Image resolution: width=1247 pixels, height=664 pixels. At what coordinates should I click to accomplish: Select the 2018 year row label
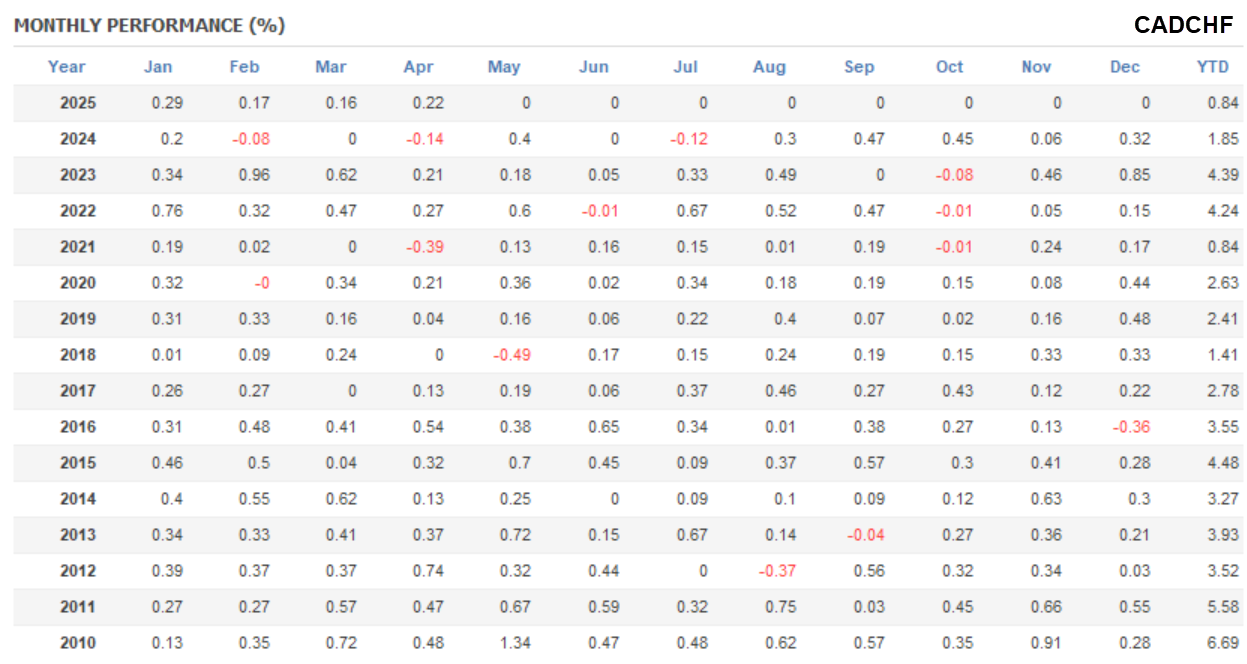78,355
